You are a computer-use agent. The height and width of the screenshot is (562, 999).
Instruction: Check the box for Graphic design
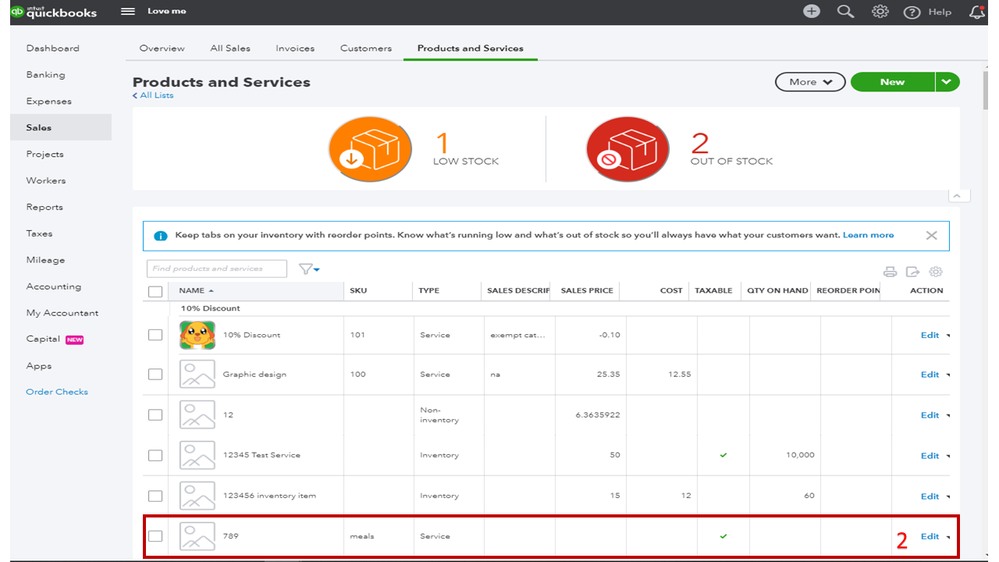point(155,374)
